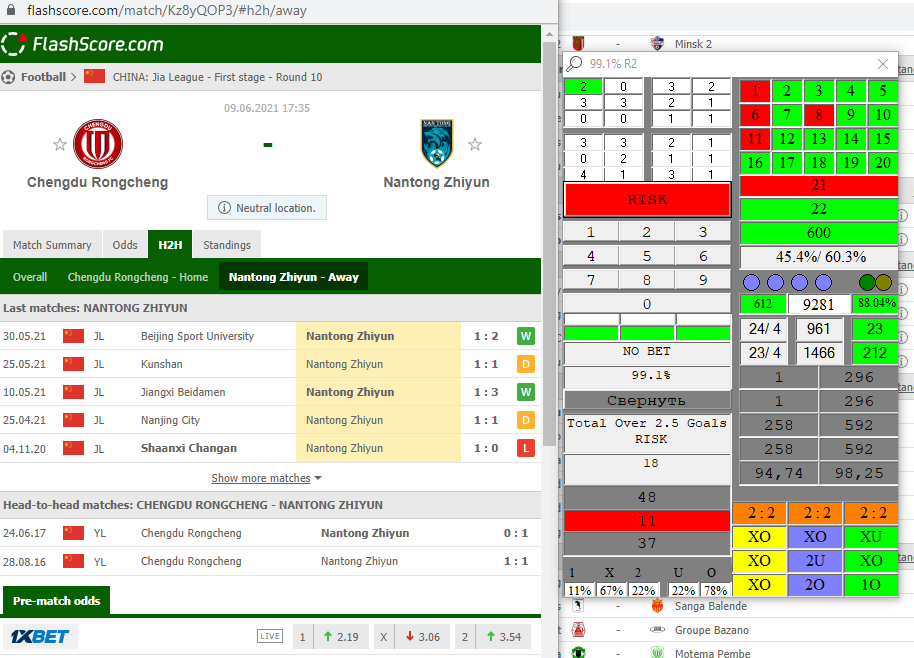Click the Nantong Zhiyun team crest

click(x=437, y=144)
